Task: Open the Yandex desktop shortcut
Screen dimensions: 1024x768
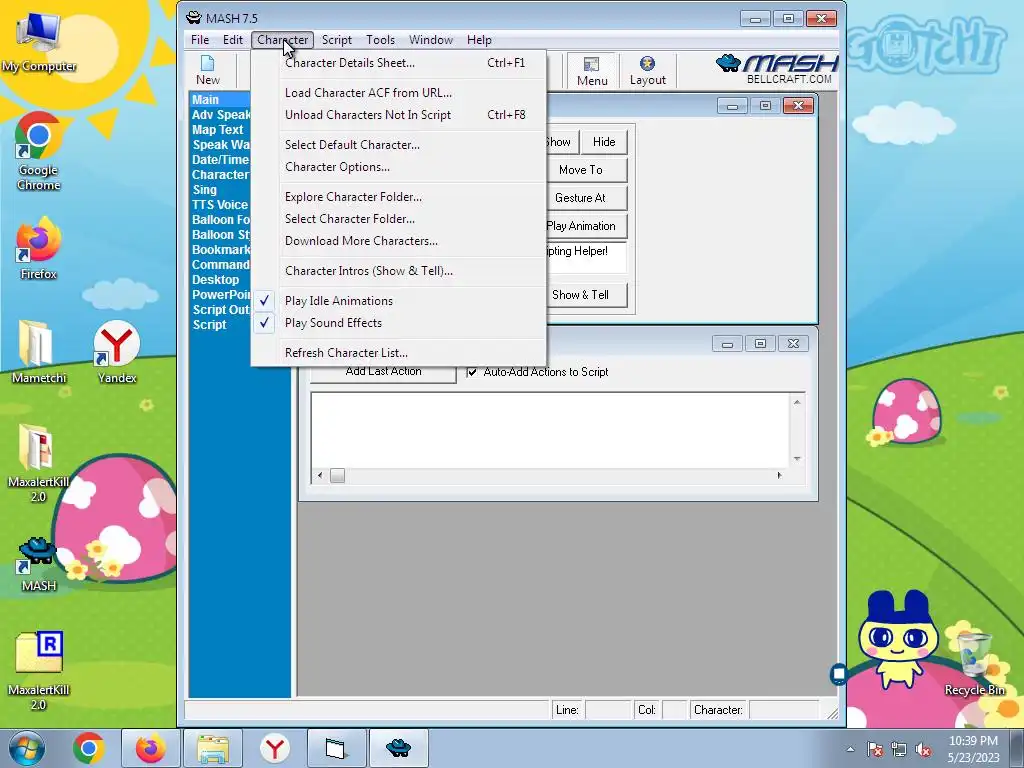Action: click(x=117, y=351)
